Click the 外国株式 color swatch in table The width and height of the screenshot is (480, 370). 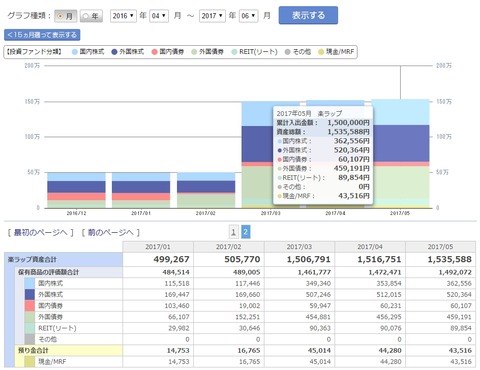point(29,295)
